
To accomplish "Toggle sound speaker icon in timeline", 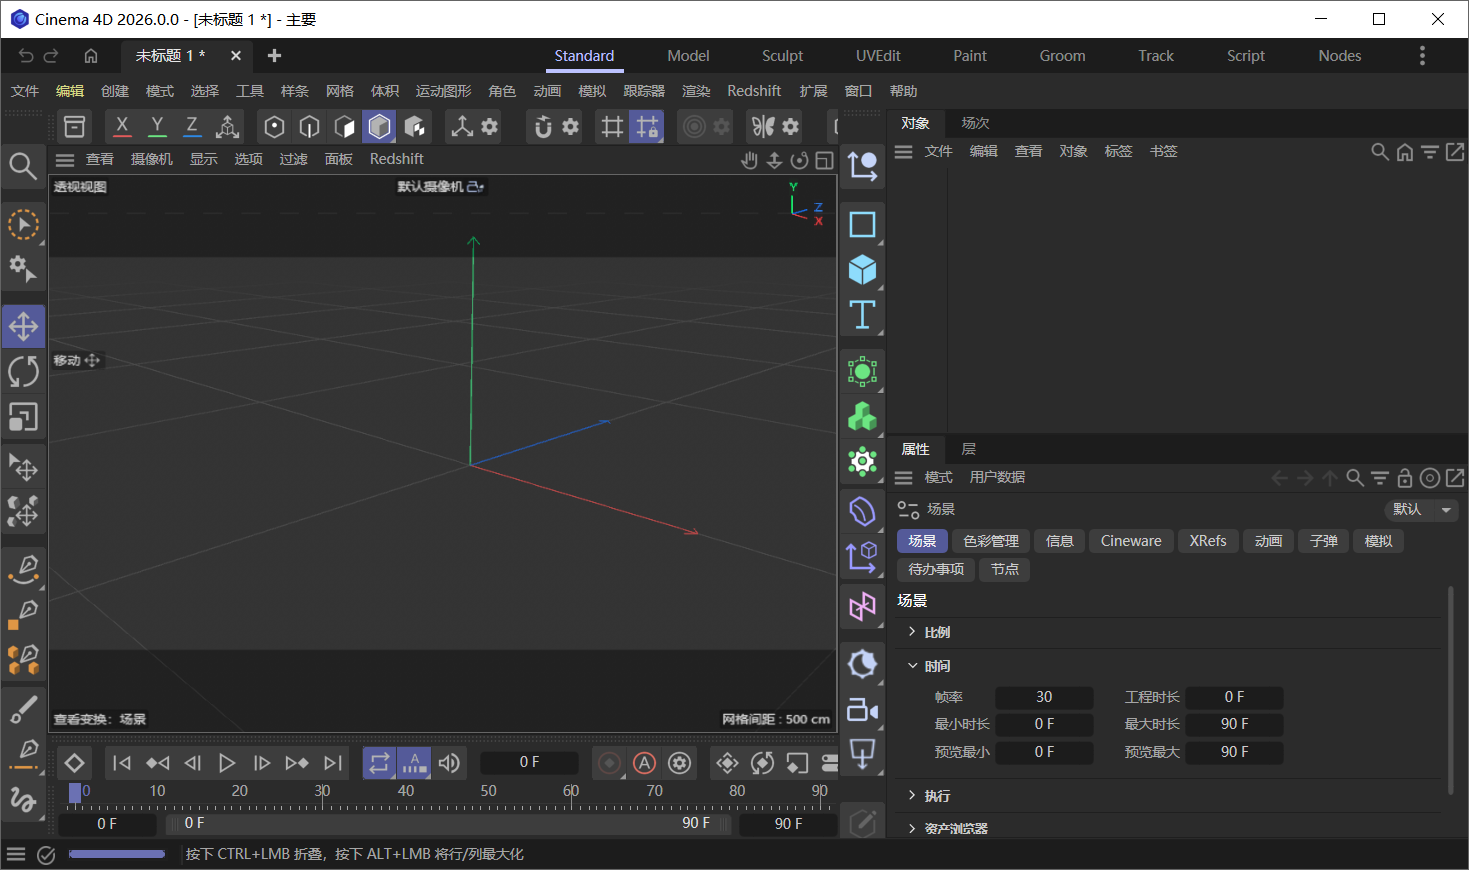I will click(449, 763).
